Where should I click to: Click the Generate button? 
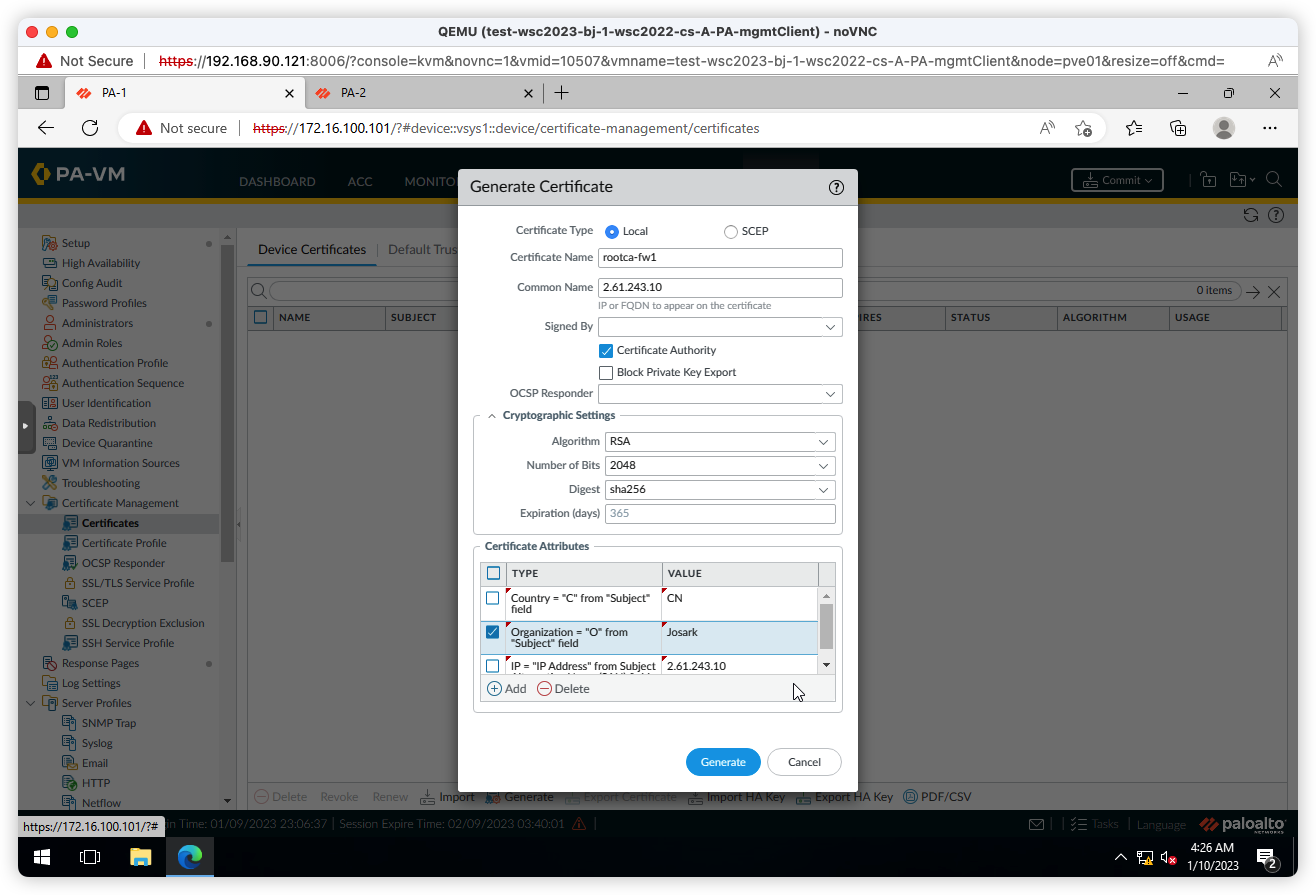tap(723, 762)
